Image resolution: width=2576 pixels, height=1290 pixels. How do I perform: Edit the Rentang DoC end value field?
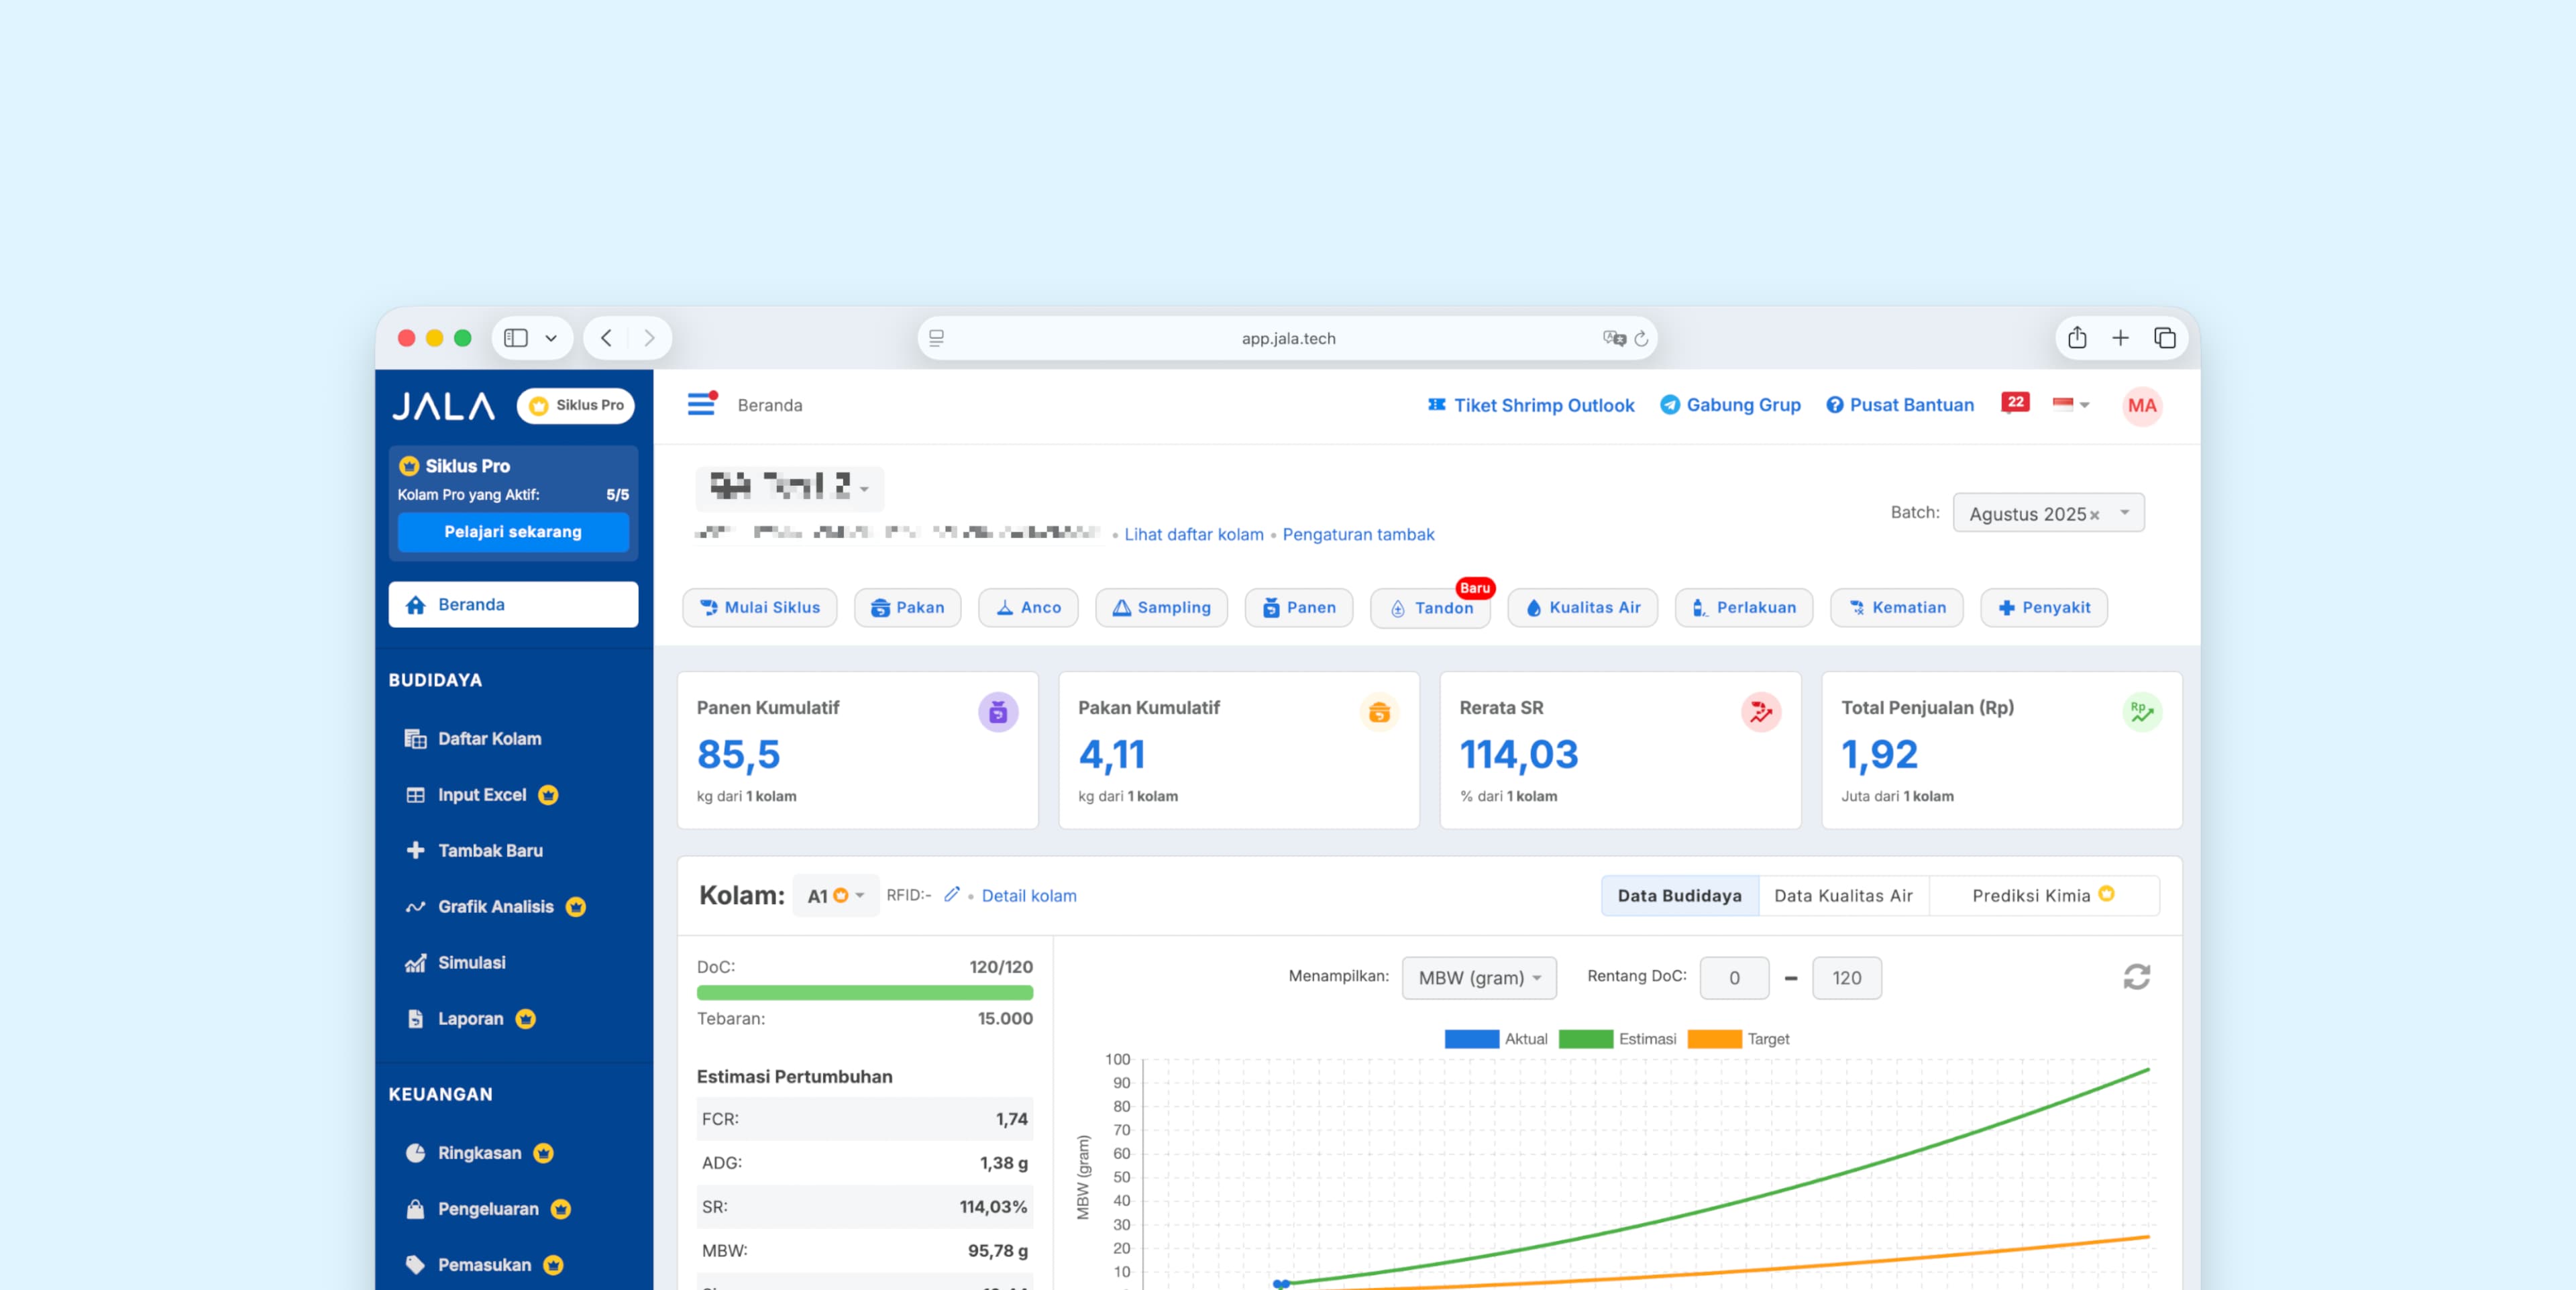pos(1846,977)
